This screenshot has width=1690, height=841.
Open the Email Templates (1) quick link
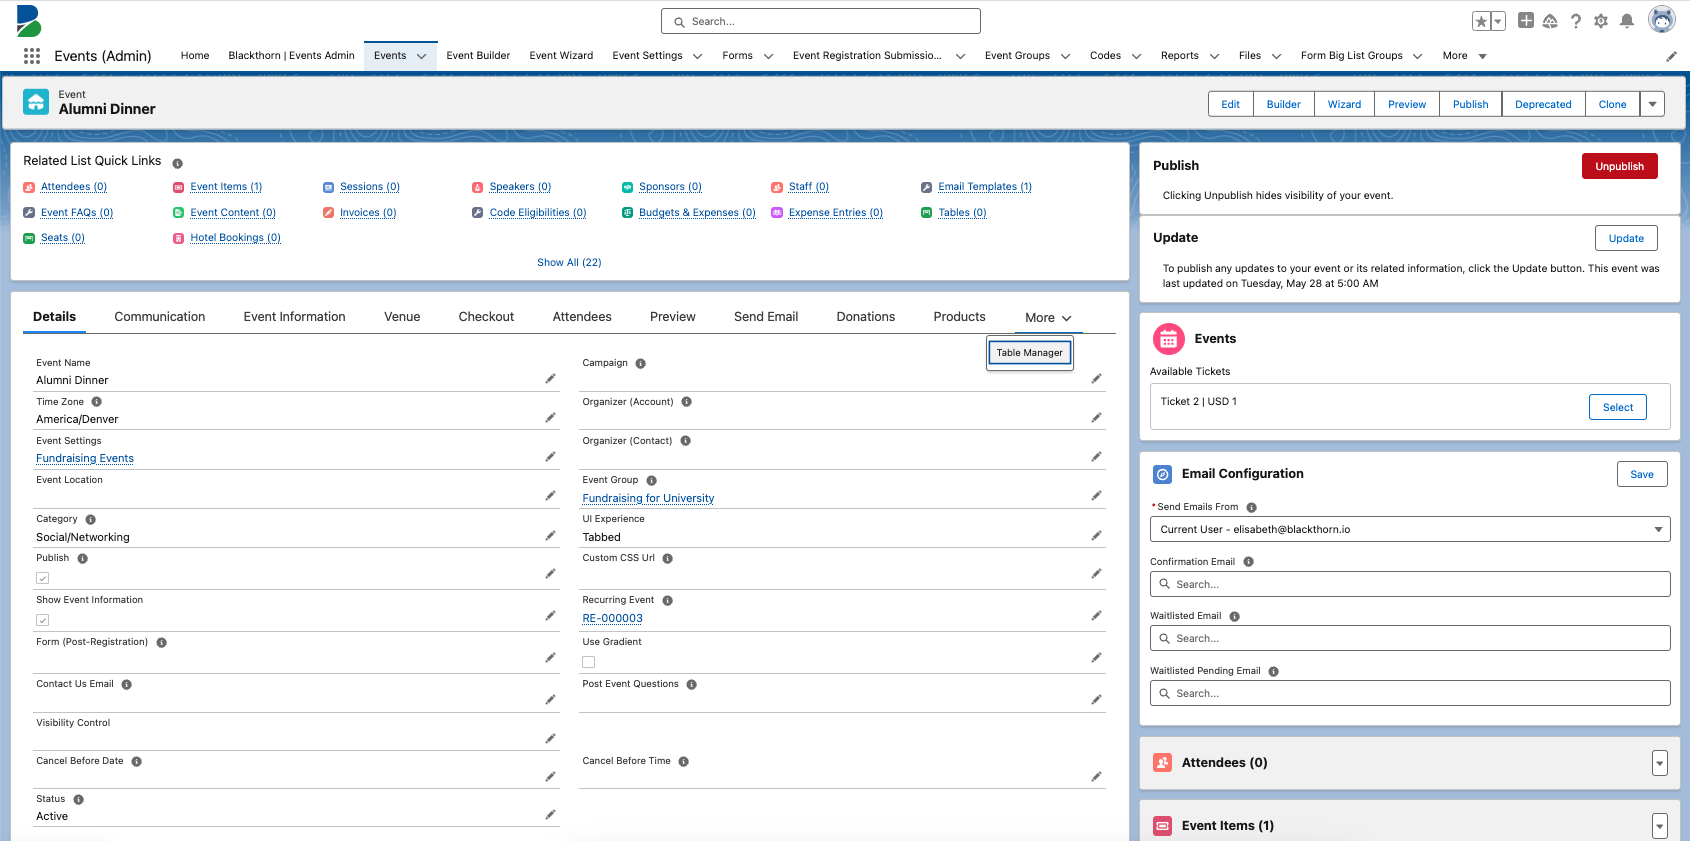(985, 187)
